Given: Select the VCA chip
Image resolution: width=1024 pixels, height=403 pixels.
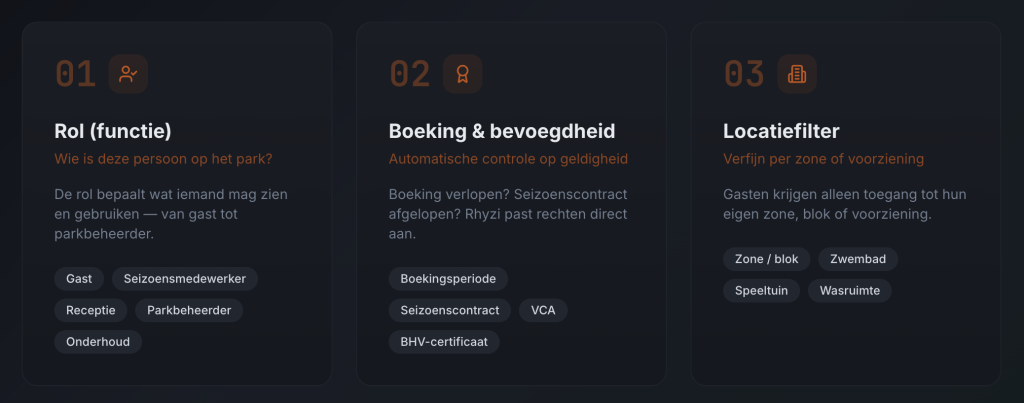Looking at the screenshot, I should 543,310.
